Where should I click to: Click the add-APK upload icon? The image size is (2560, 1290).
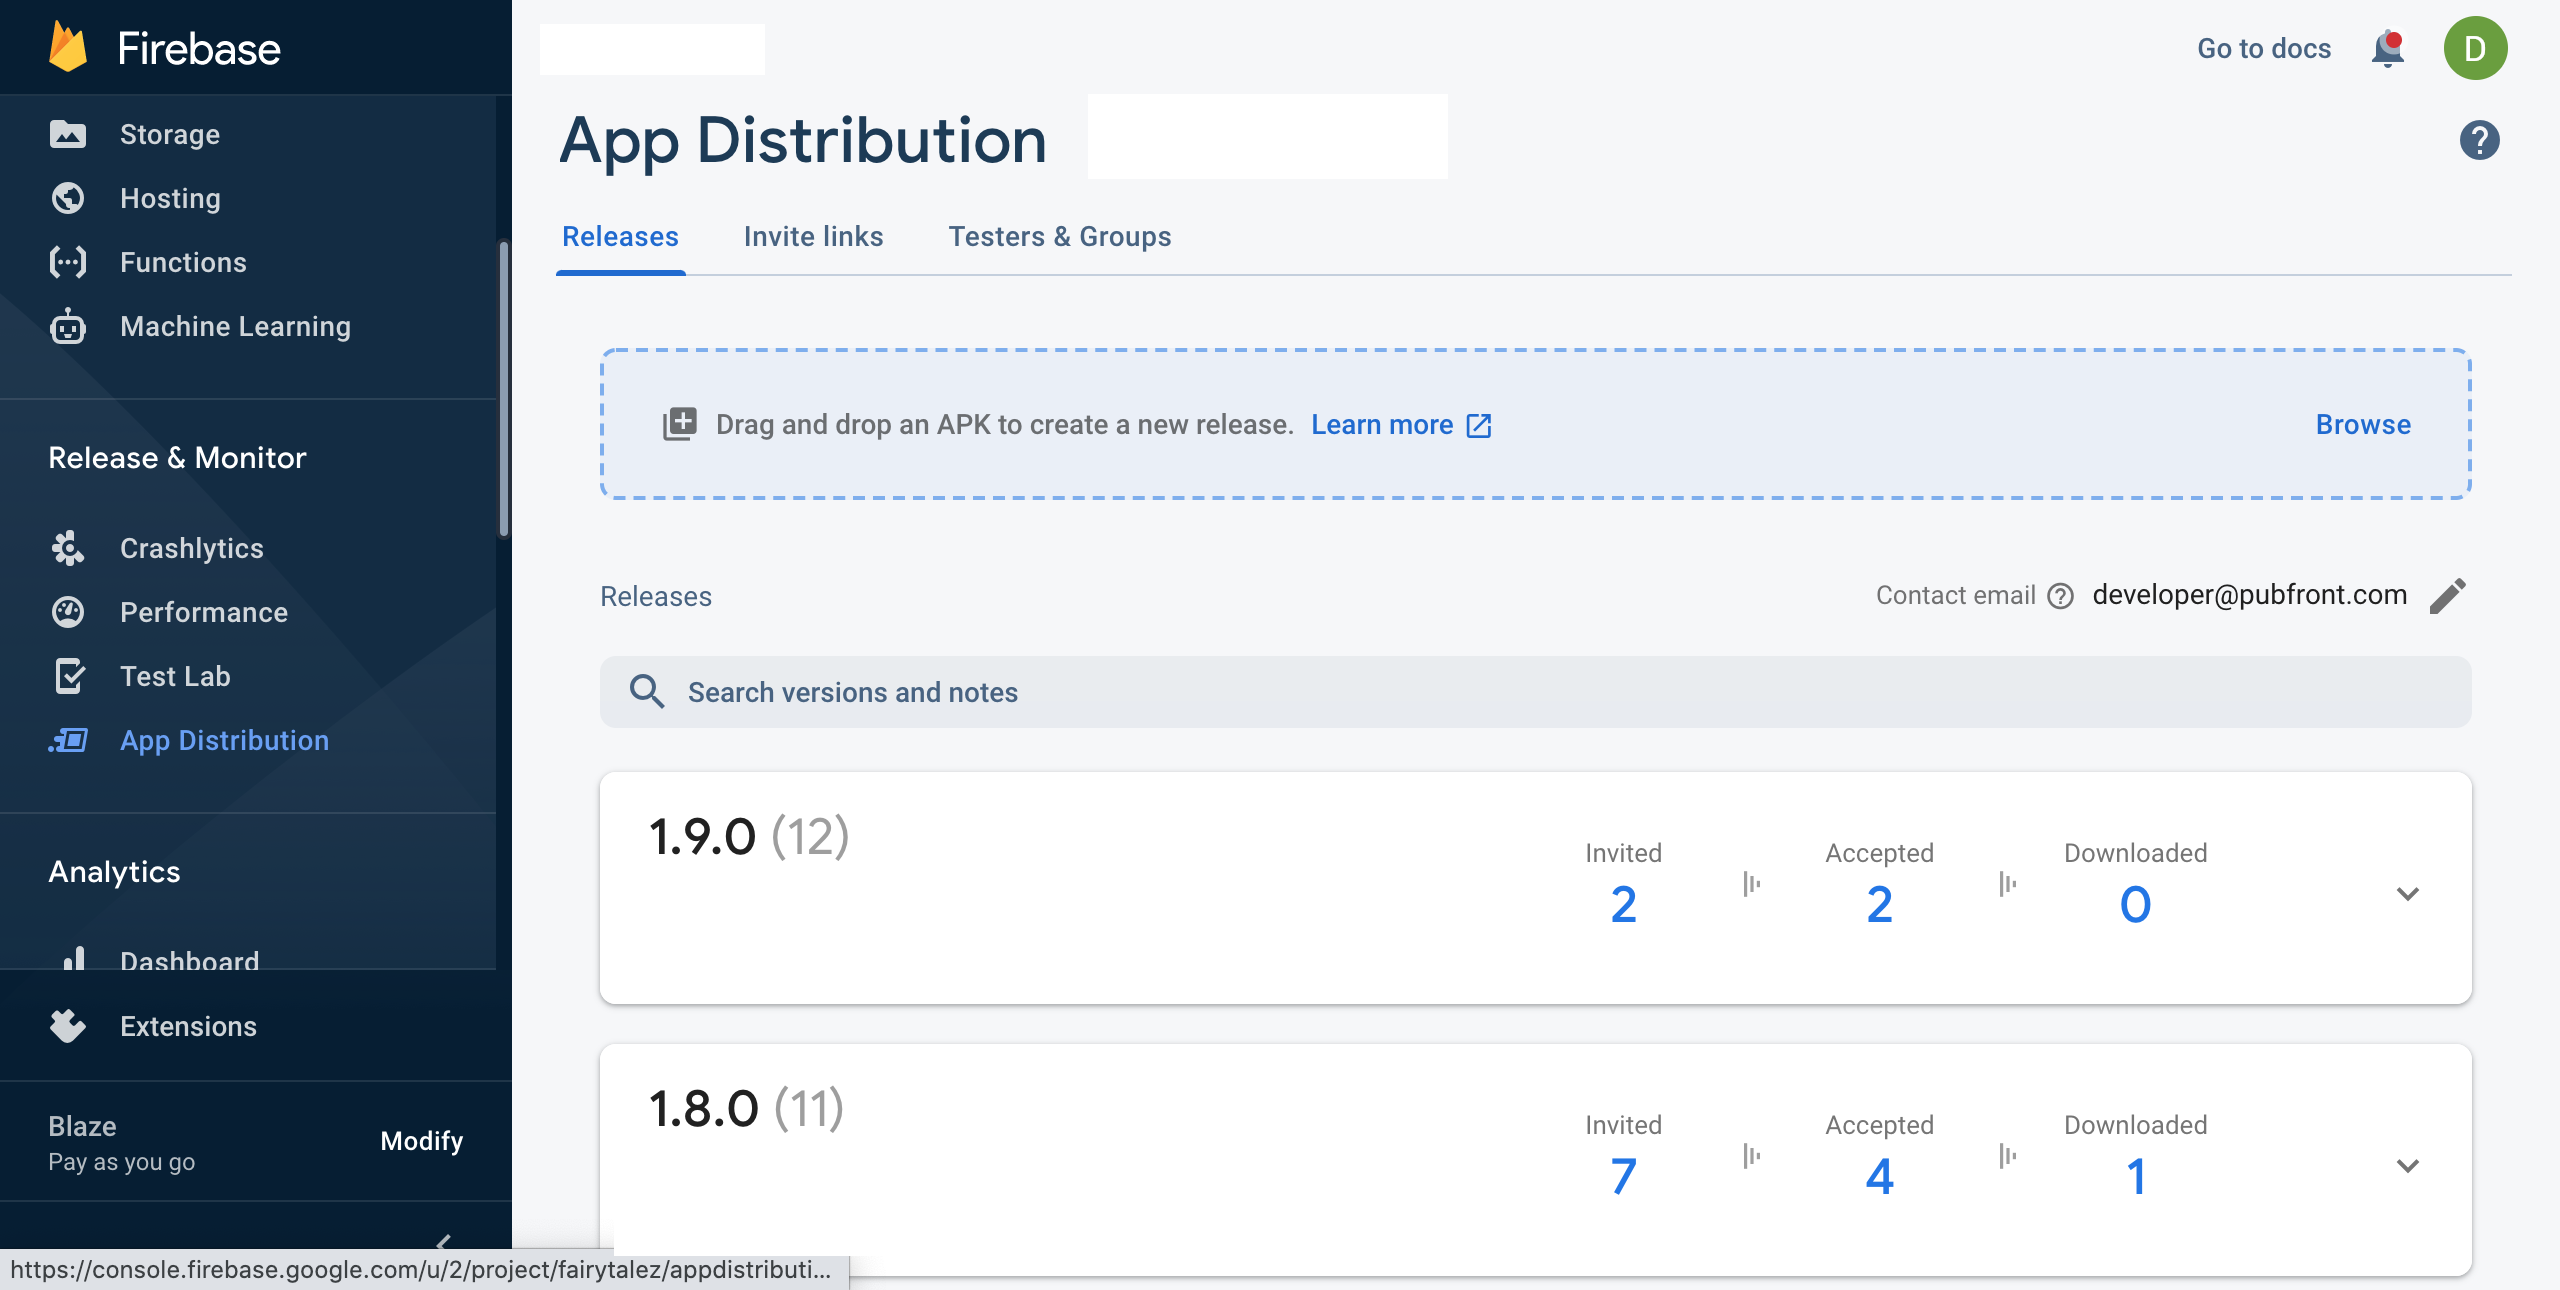[x=680, y=424]
